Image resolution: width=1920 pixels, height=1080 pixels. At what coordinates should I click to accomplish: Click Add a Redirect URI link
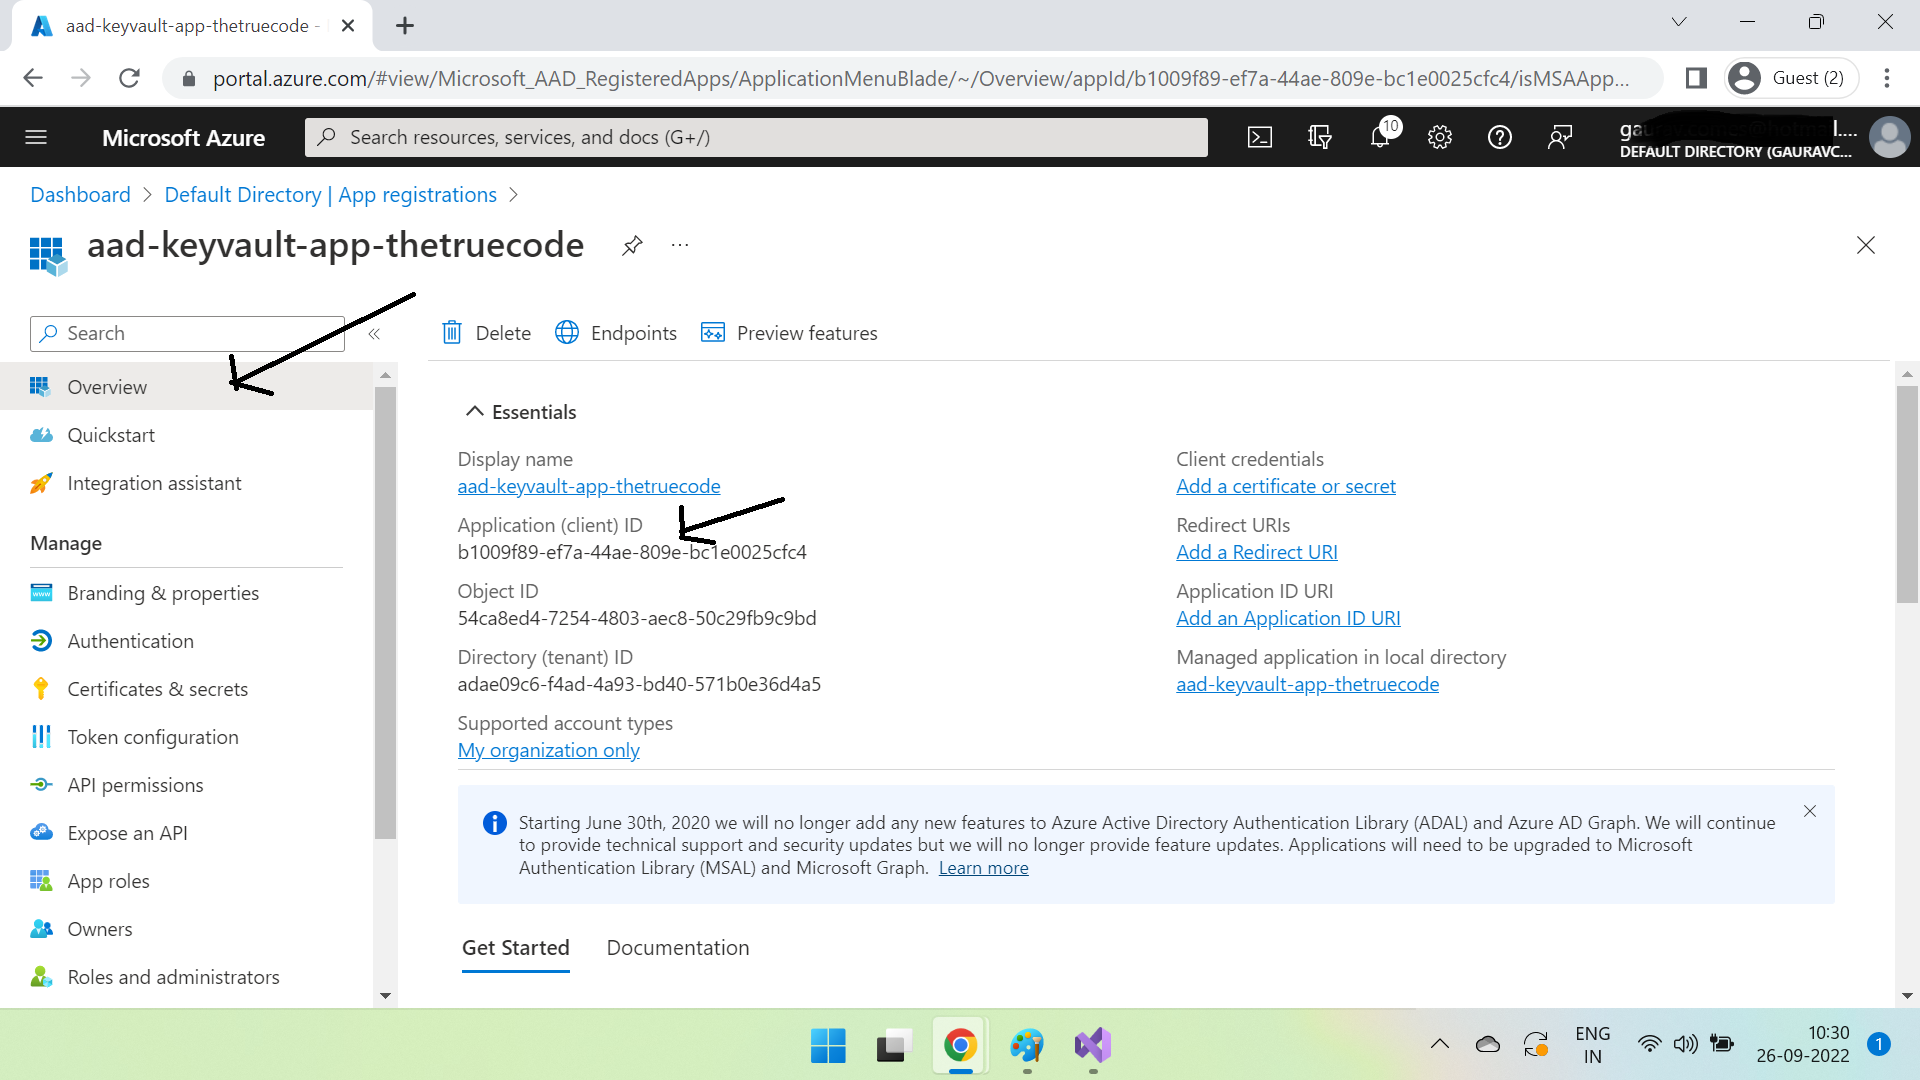[1257, 552]
